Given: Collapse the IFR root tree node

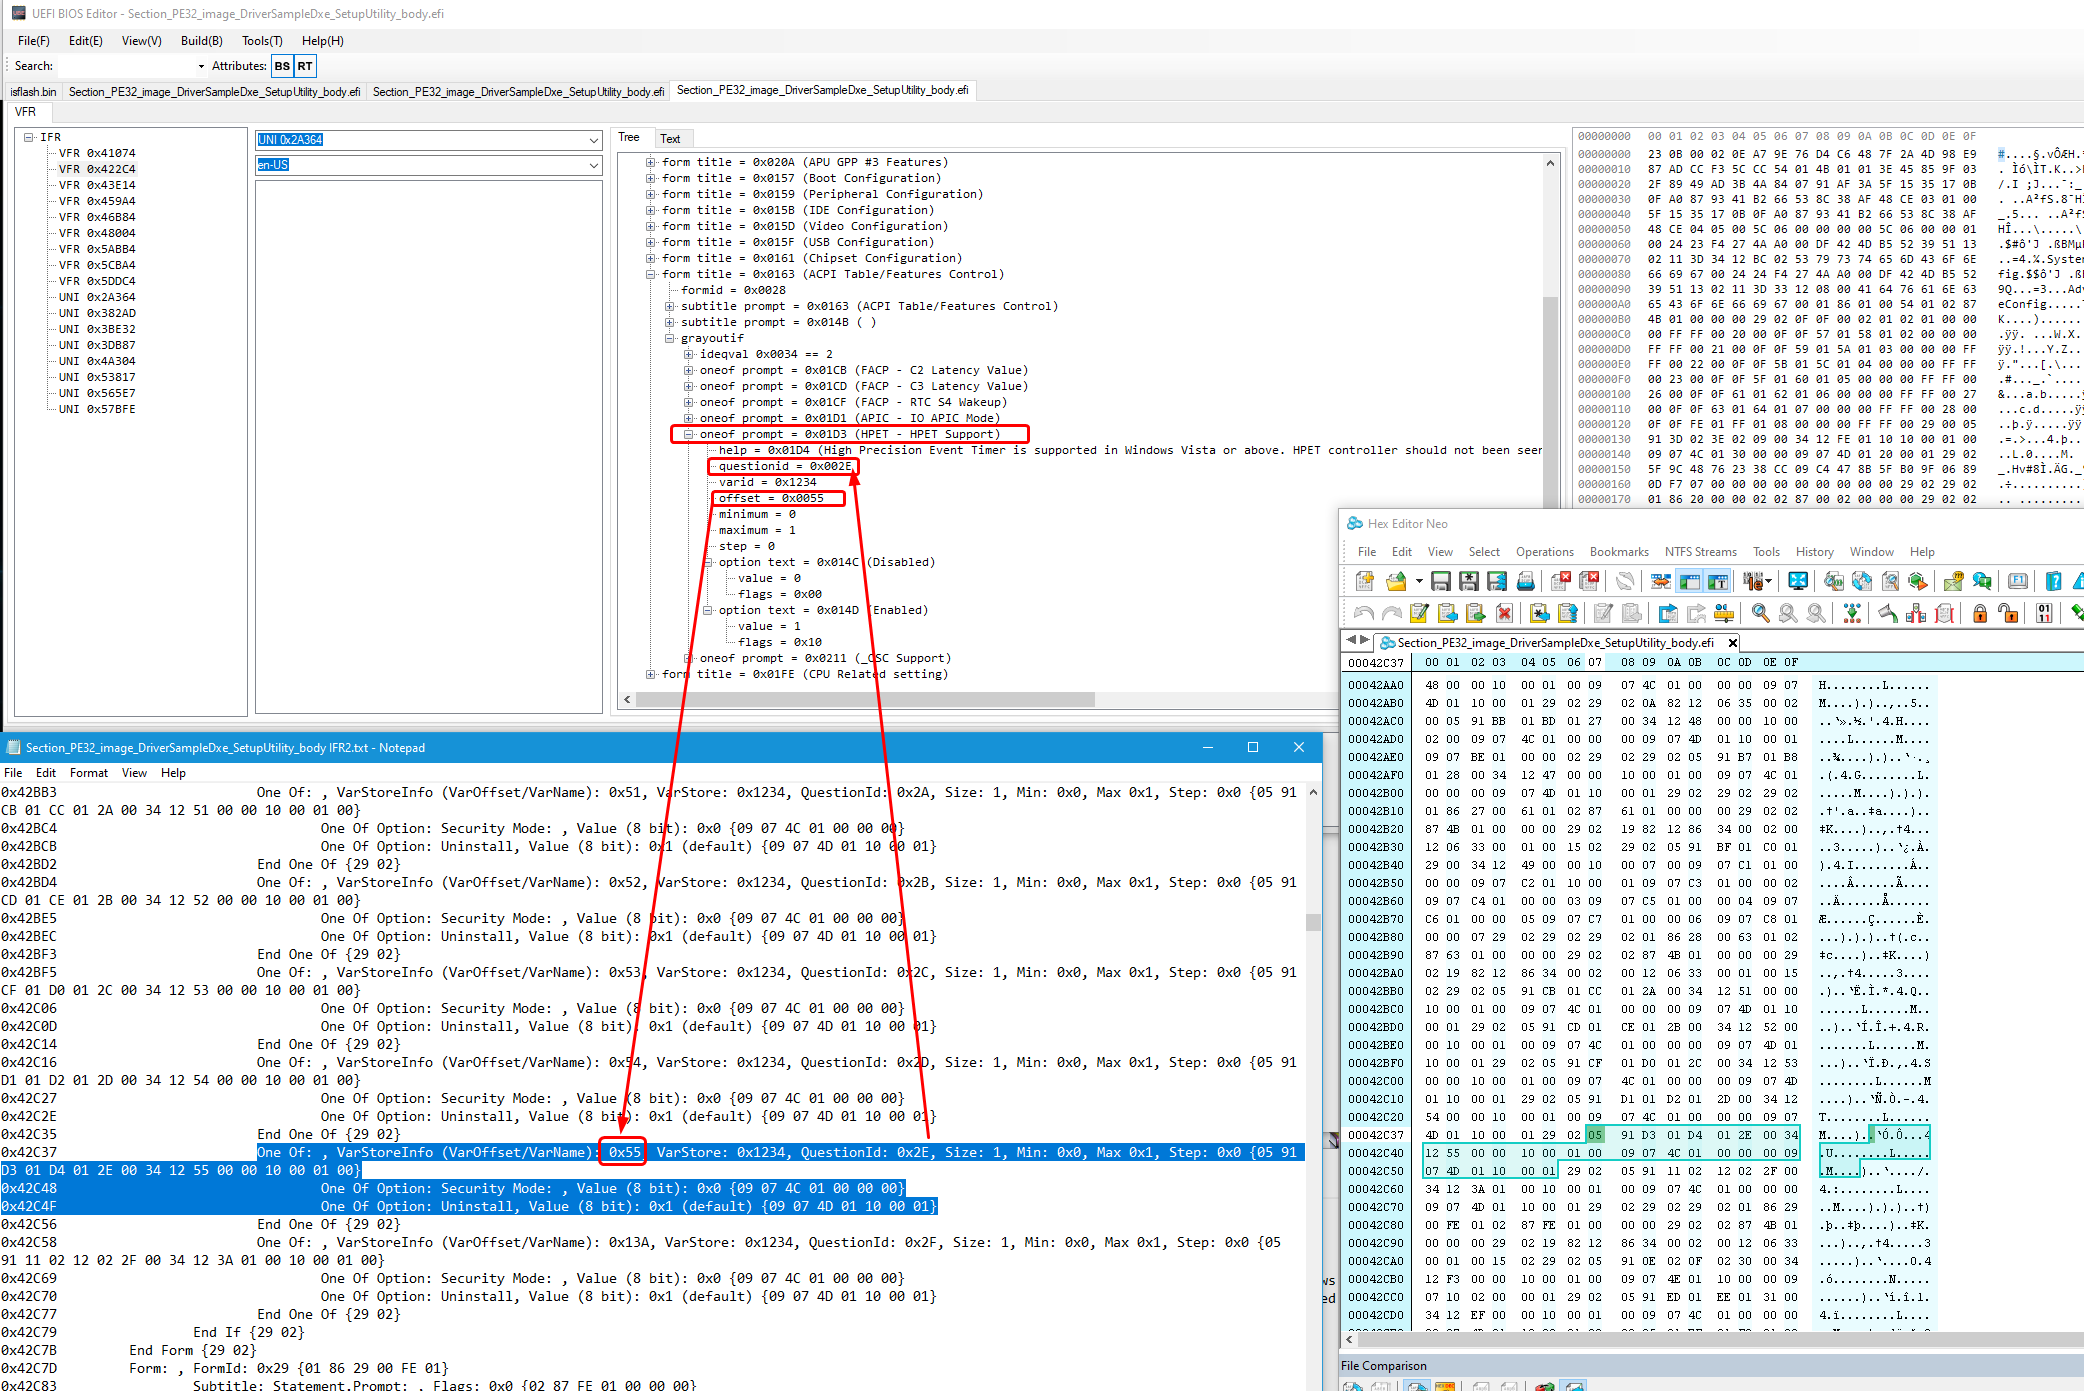Looking at the screenshot, I should [29, 137].
